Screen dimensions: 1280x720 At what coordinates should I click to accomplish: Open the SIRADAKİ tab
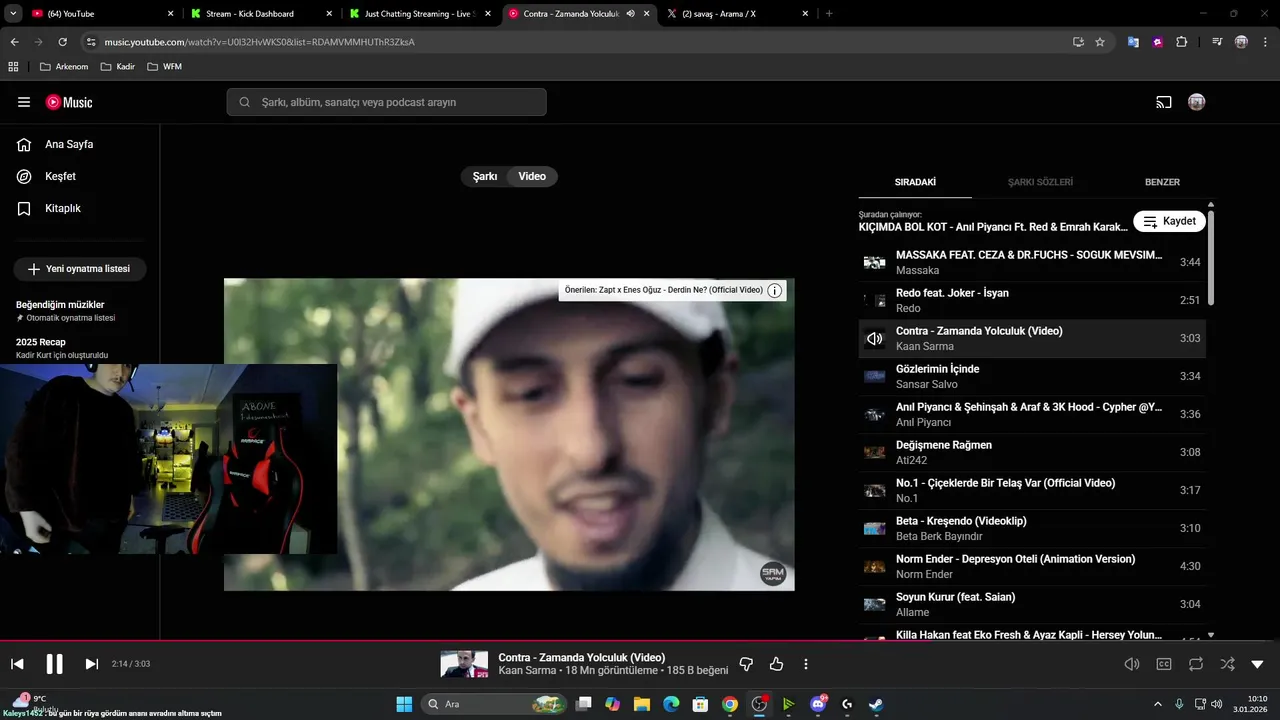coord(915,182)
